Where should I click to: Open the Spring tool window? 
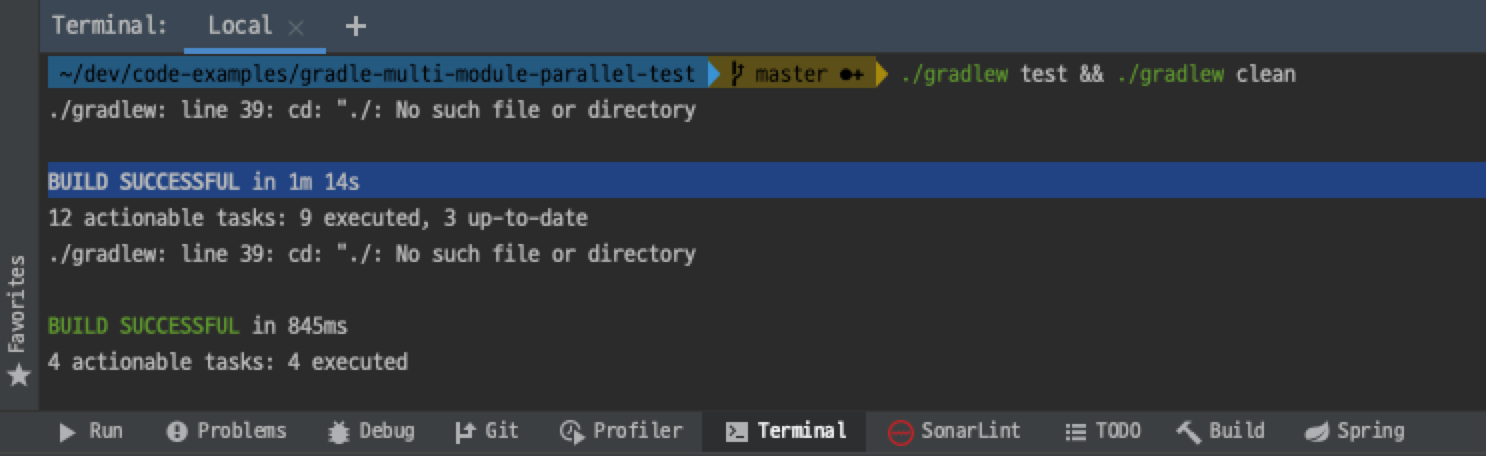[x=1354, y=431]
